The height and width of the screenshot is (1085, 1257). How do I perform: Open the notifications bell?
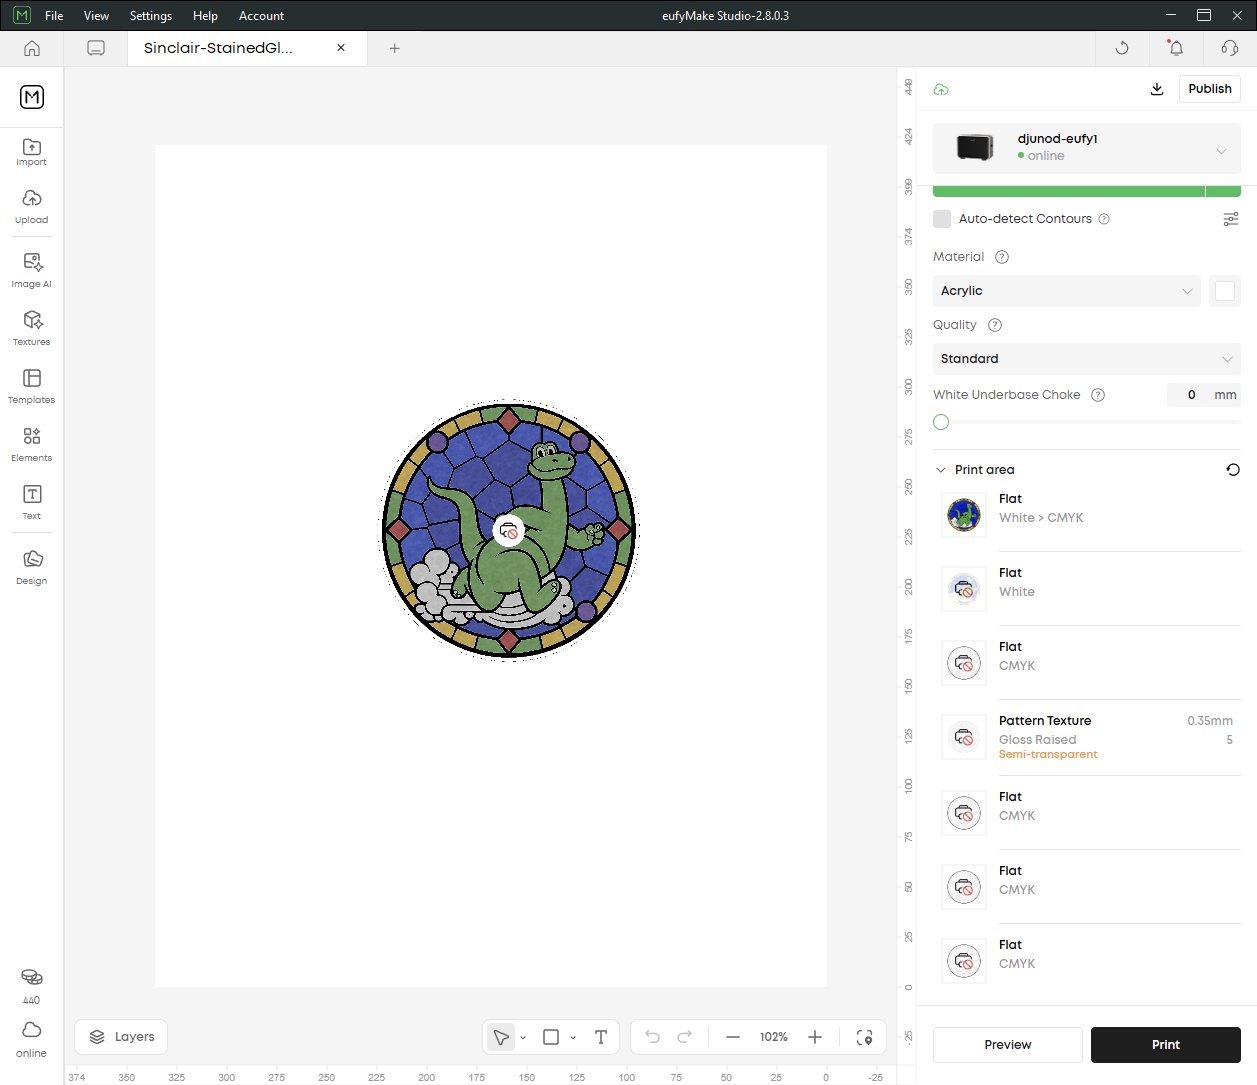tap(1176, 48)
